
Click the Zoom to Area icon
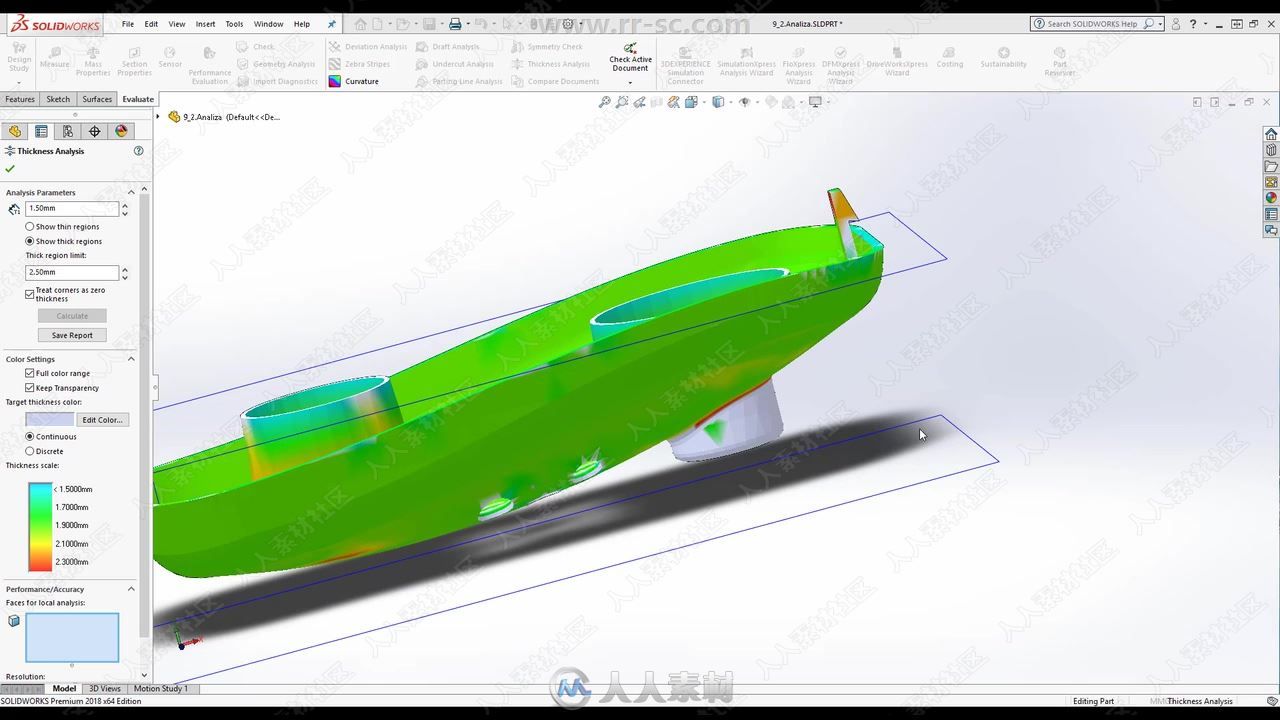pos(623,102)
